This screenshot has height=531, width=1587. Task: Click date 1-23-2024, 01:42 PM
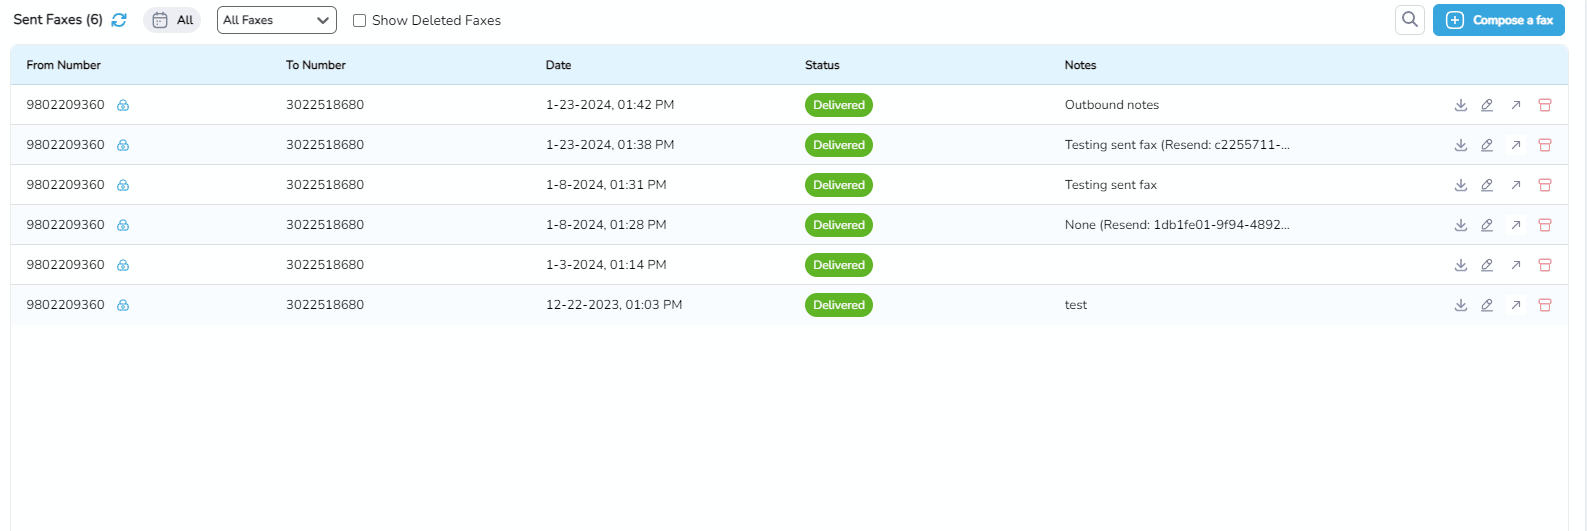point(610,105)
